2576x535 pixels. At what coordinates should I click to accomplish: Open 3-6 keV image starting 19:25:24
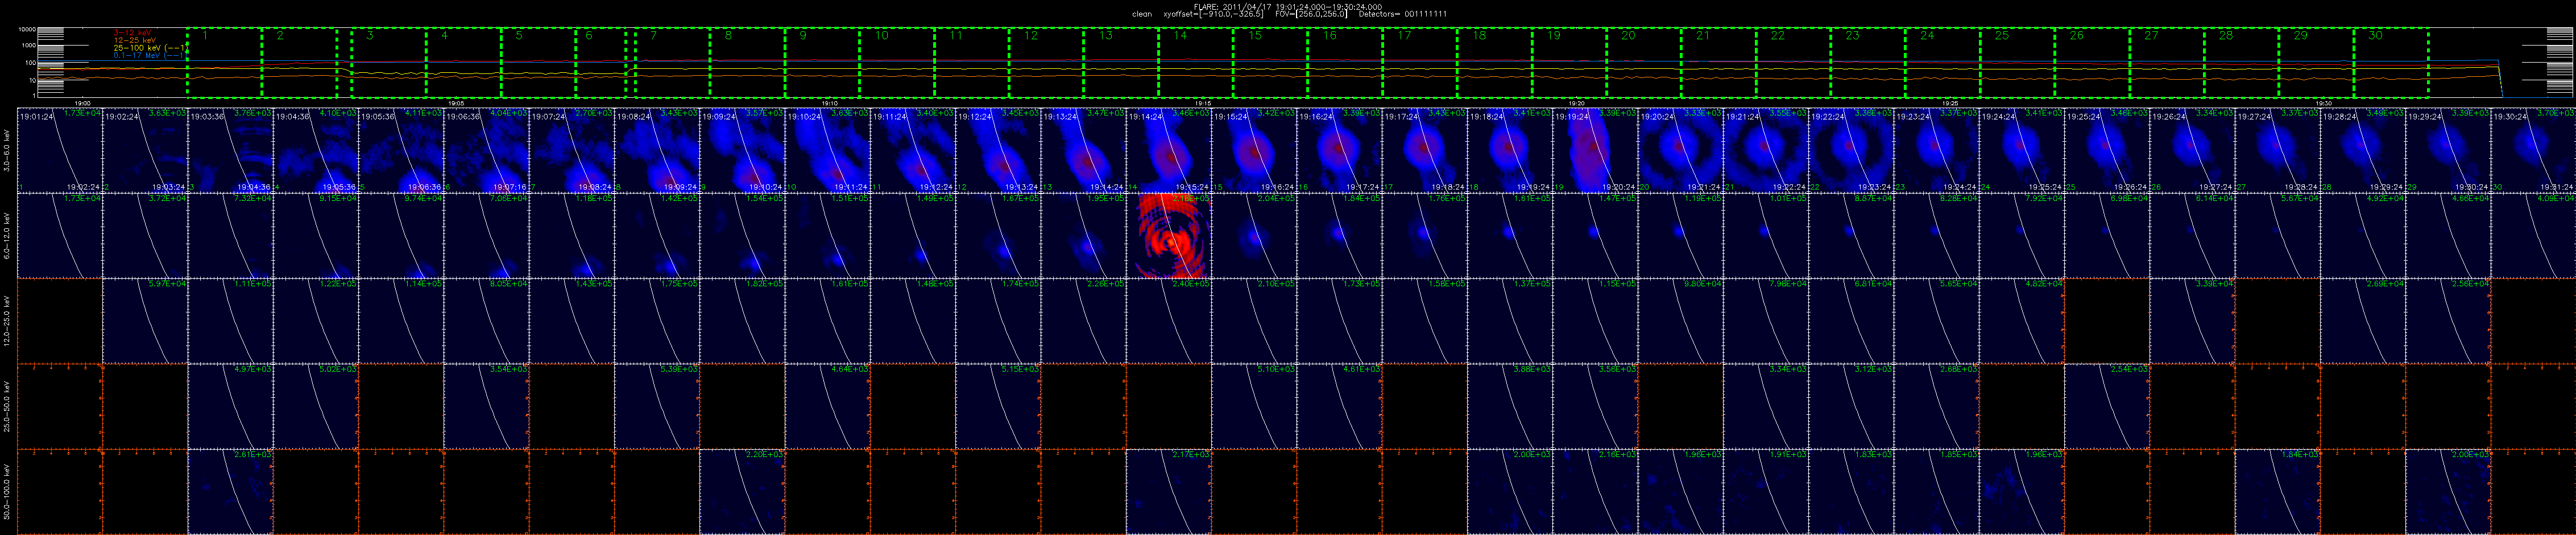2106,150
